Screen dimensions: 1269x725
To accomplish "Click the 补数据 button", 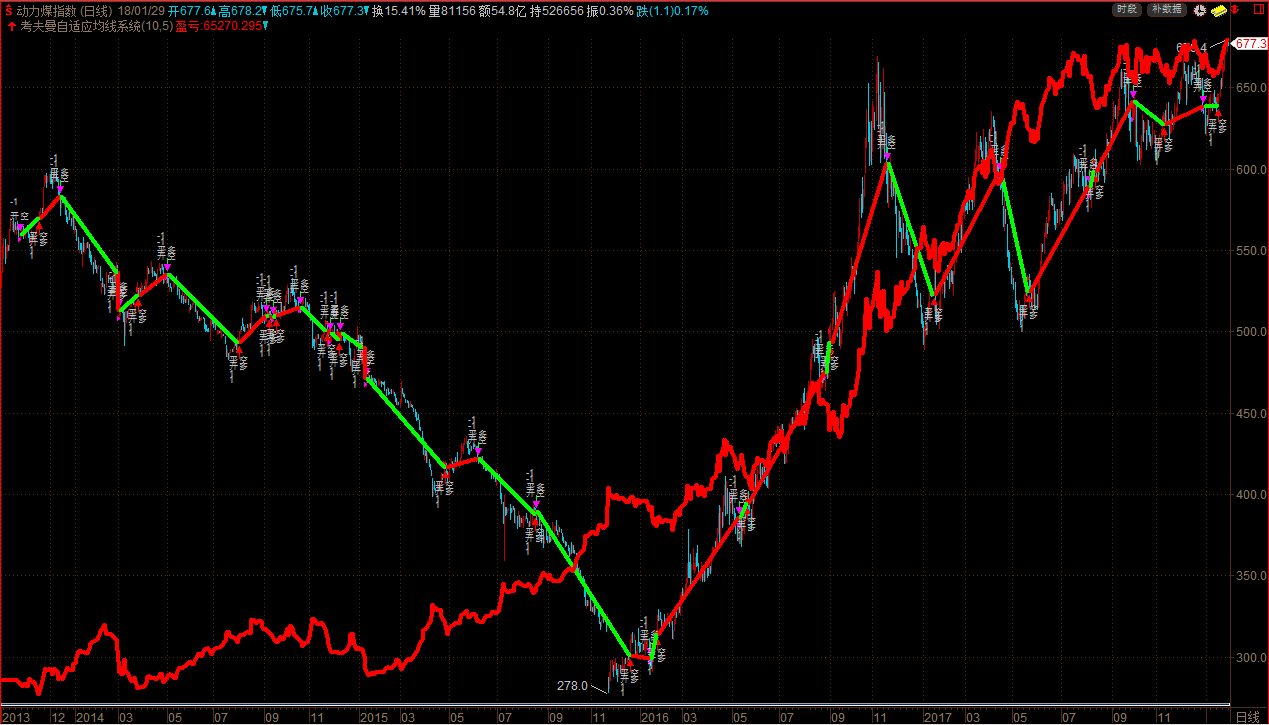I will coord(1167,9).
